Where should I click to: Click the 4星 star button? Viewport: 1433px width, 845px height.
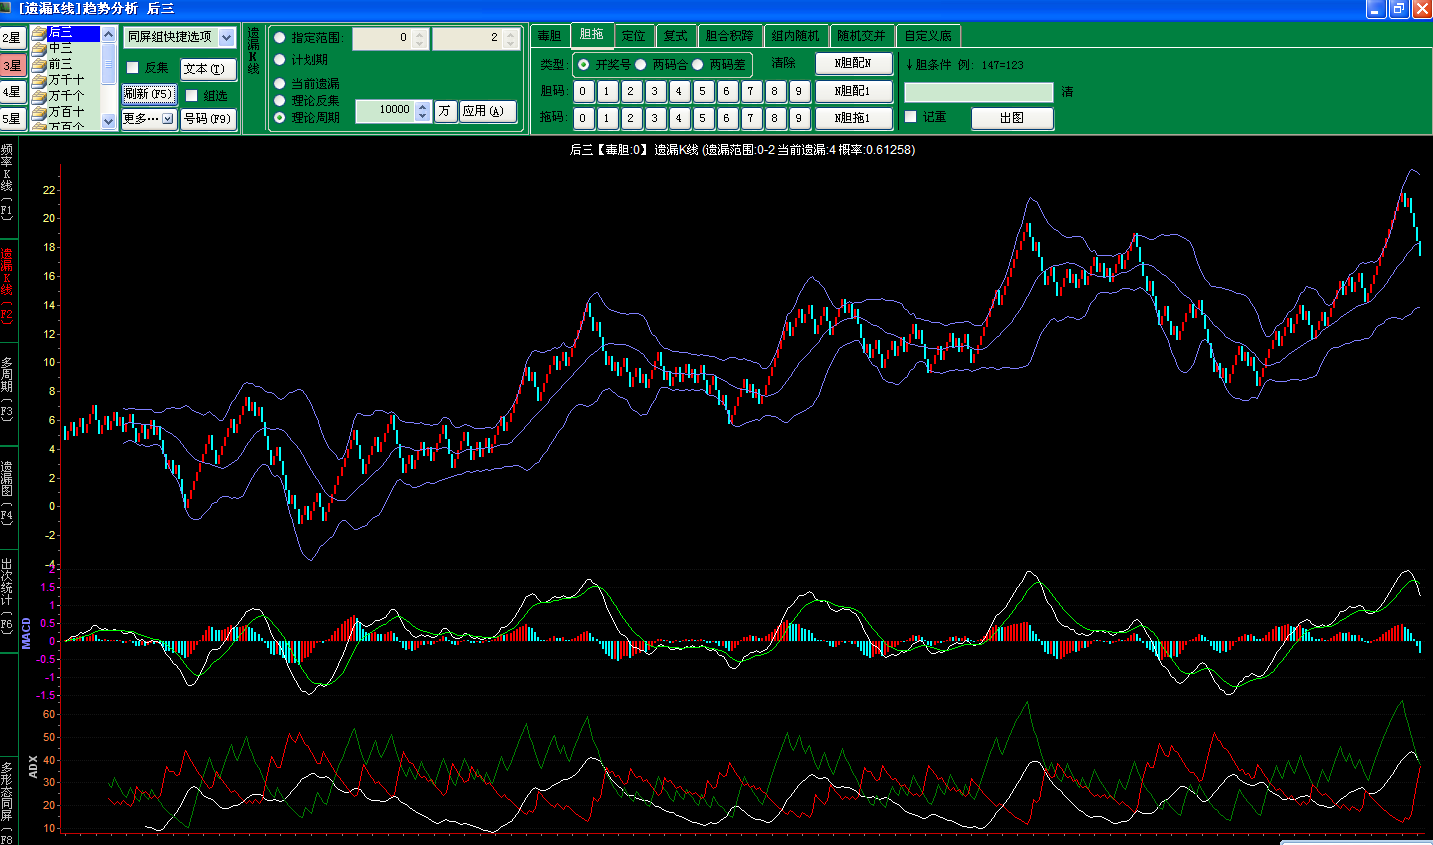tap(12, 92)
